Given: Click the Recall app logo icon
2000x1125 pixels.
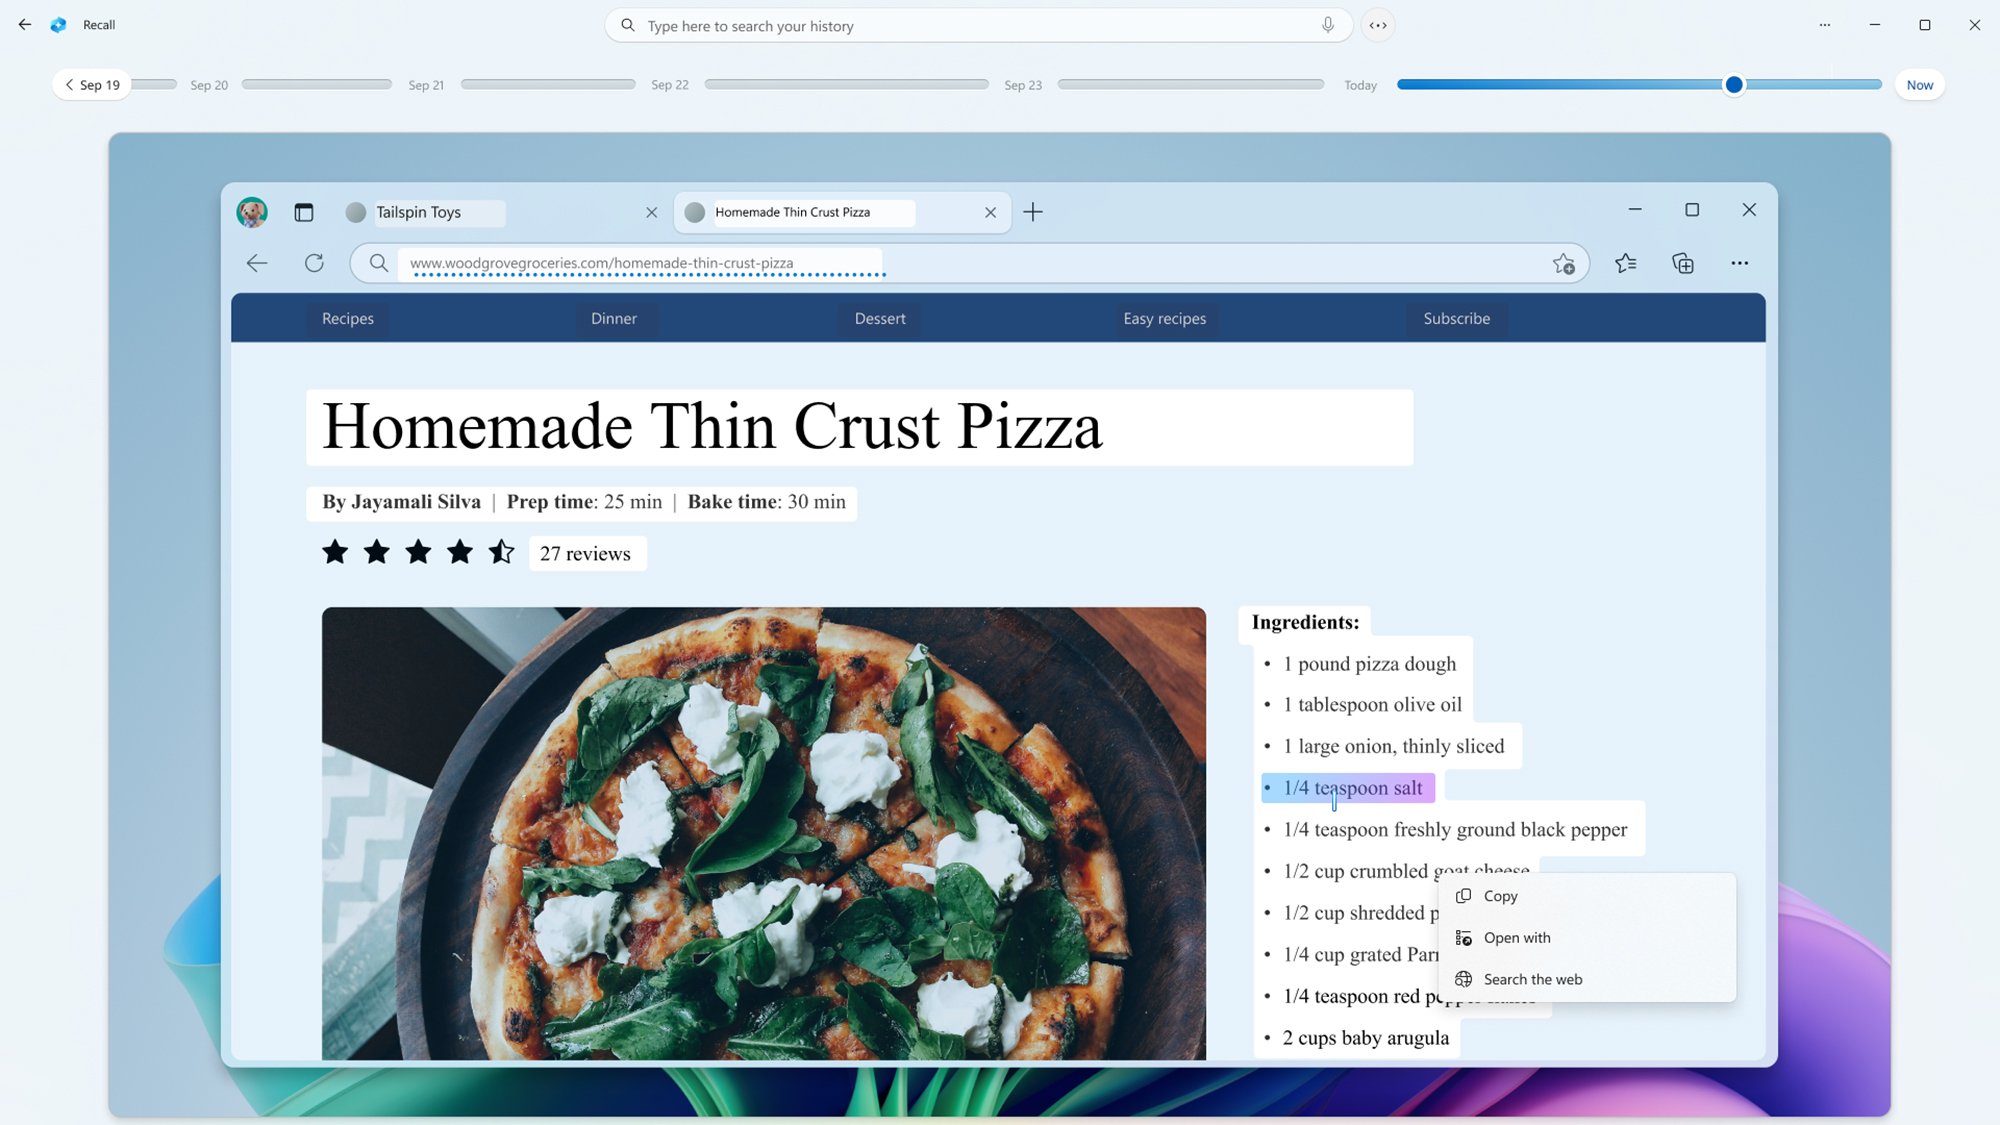Looking at the screenshot, I should 59,25.
